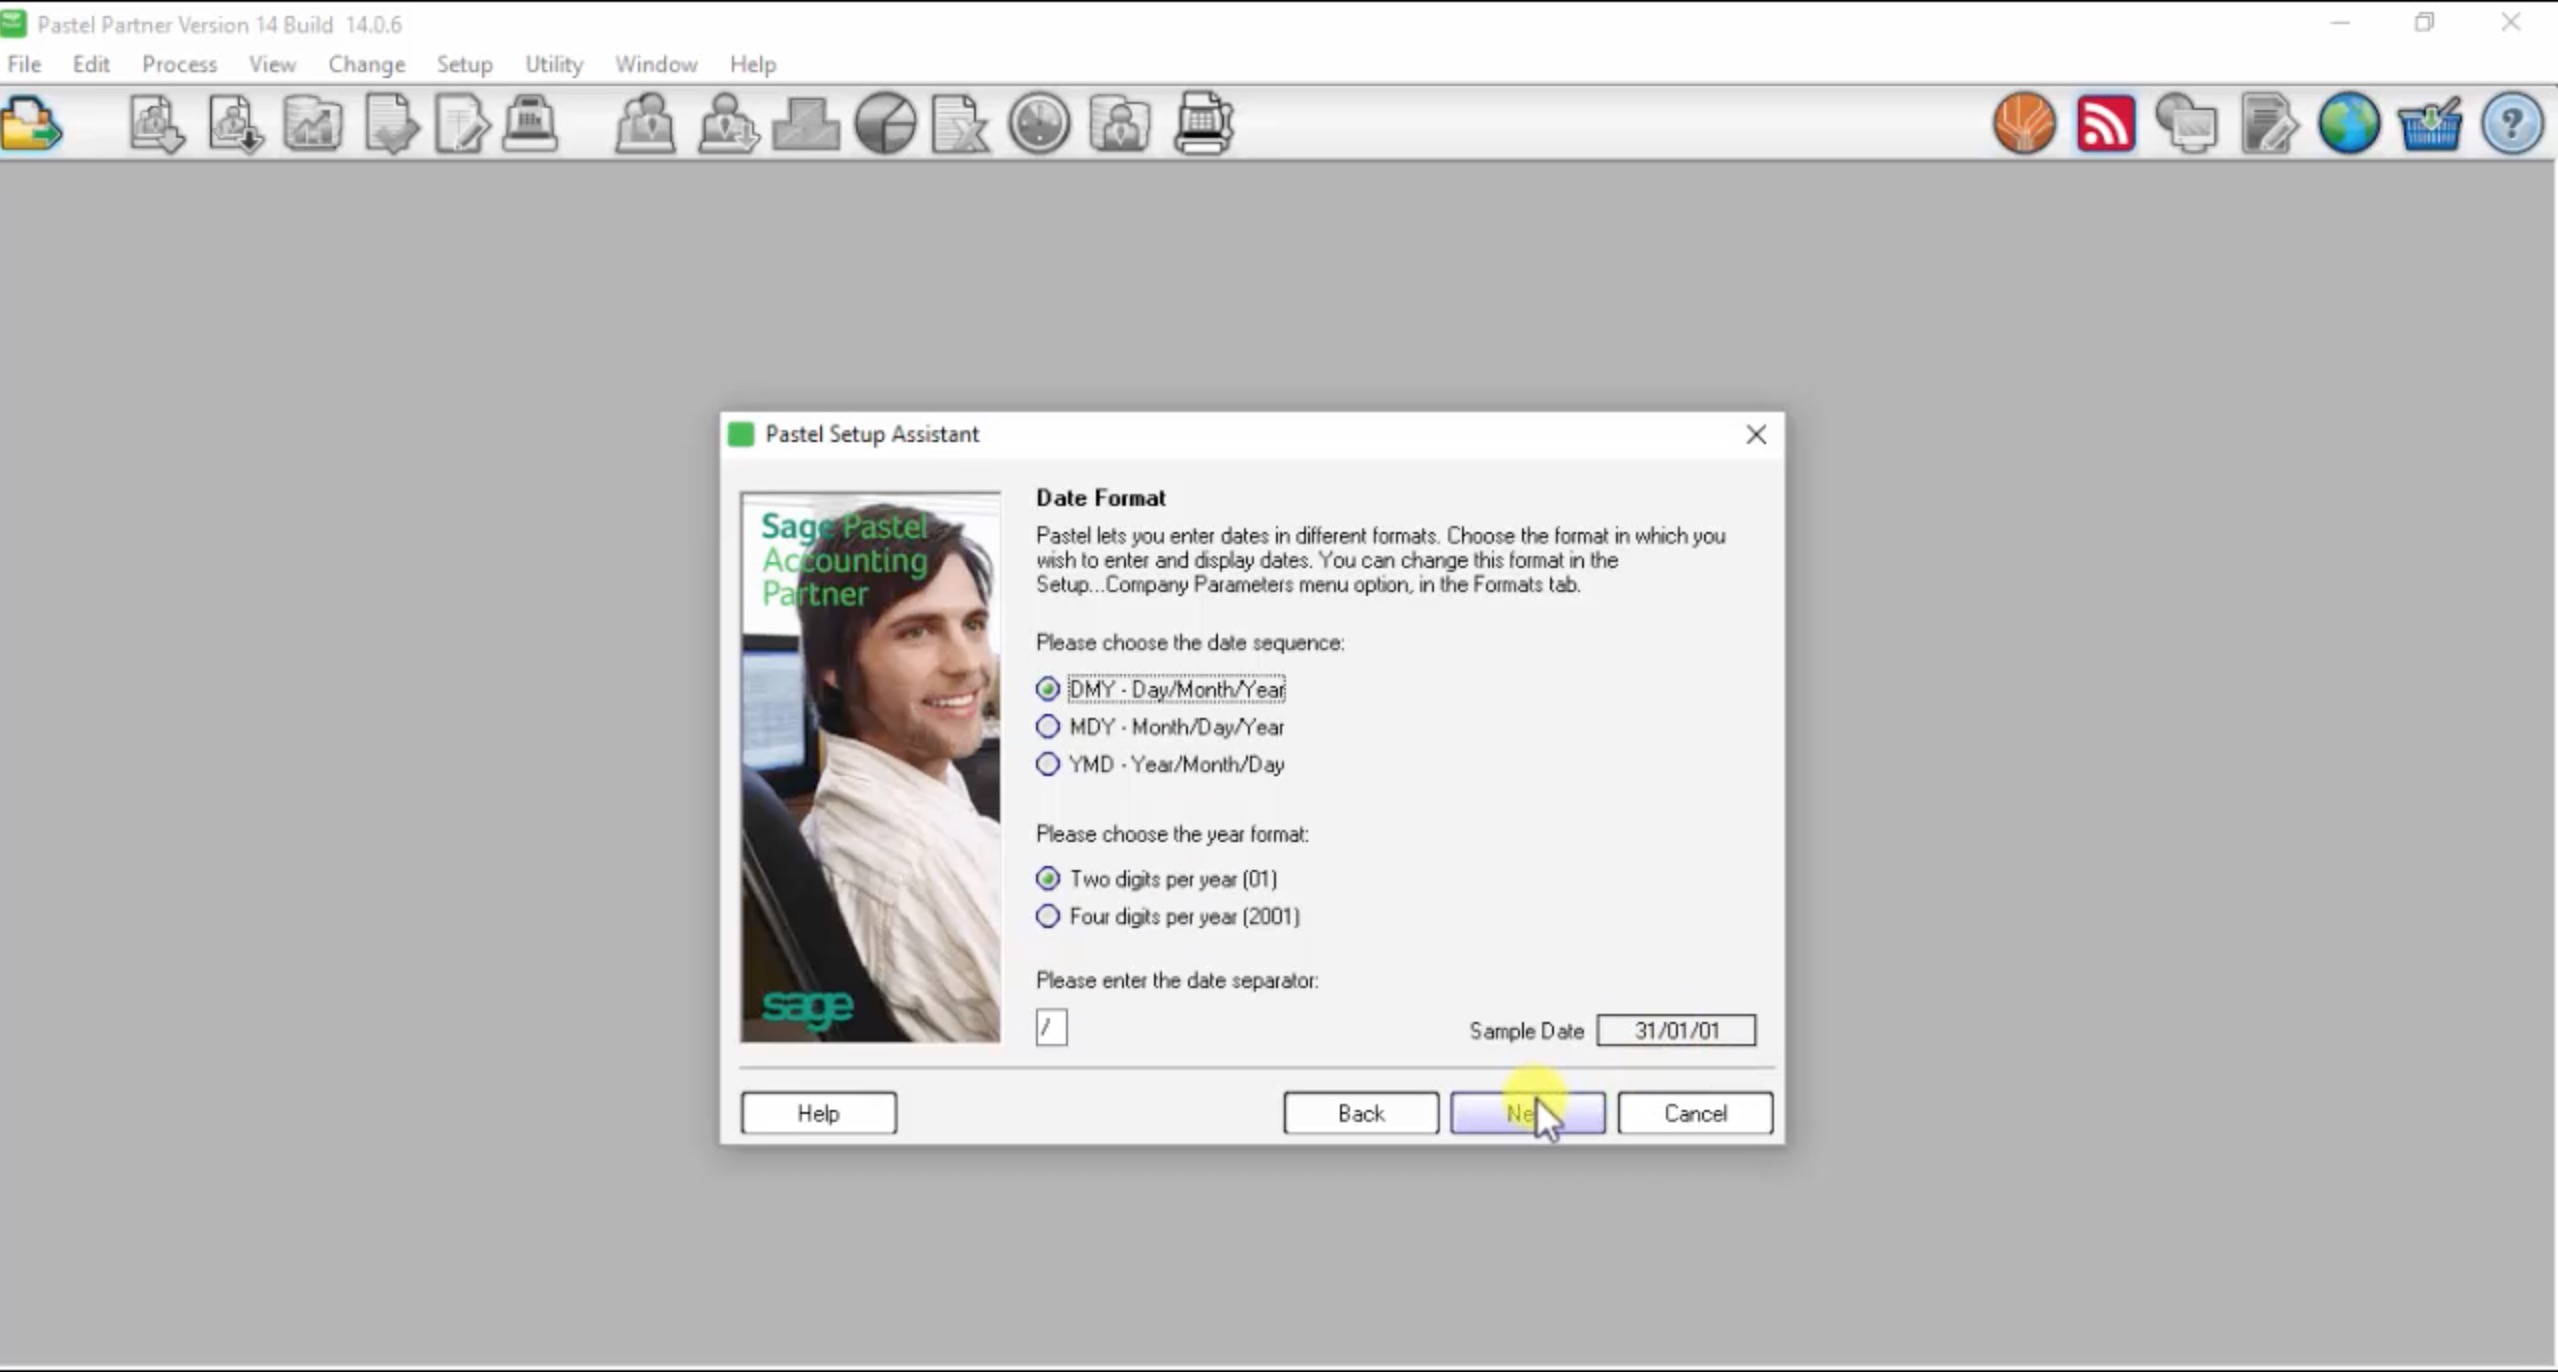Click the pie chart toolbar icon

tap(885, 124)
